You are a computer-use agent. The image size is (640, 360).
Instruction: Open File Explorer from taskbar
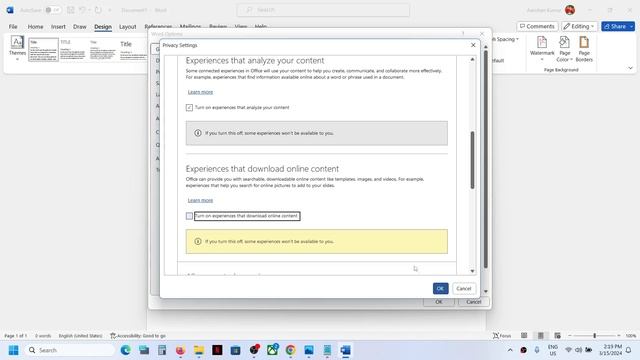(199, 350)
